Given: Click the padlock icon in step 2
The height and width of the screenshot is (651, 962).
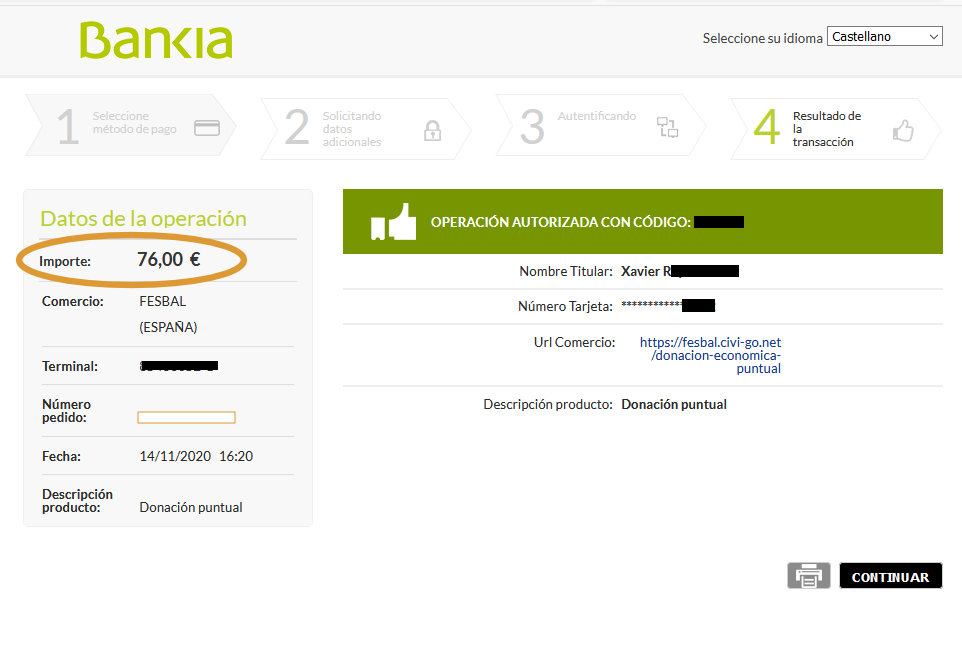Looking at the screenshot, I should (432, 130).
